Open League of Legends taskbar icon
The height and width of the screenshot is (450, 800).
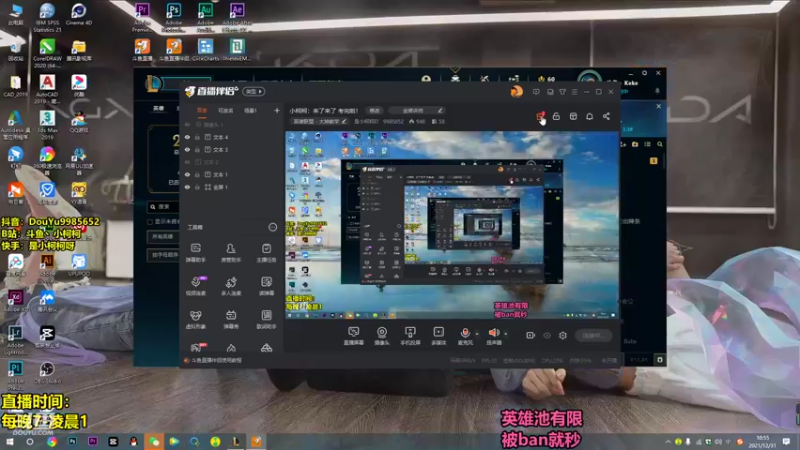pyautogui.click(x=235, y=441)
